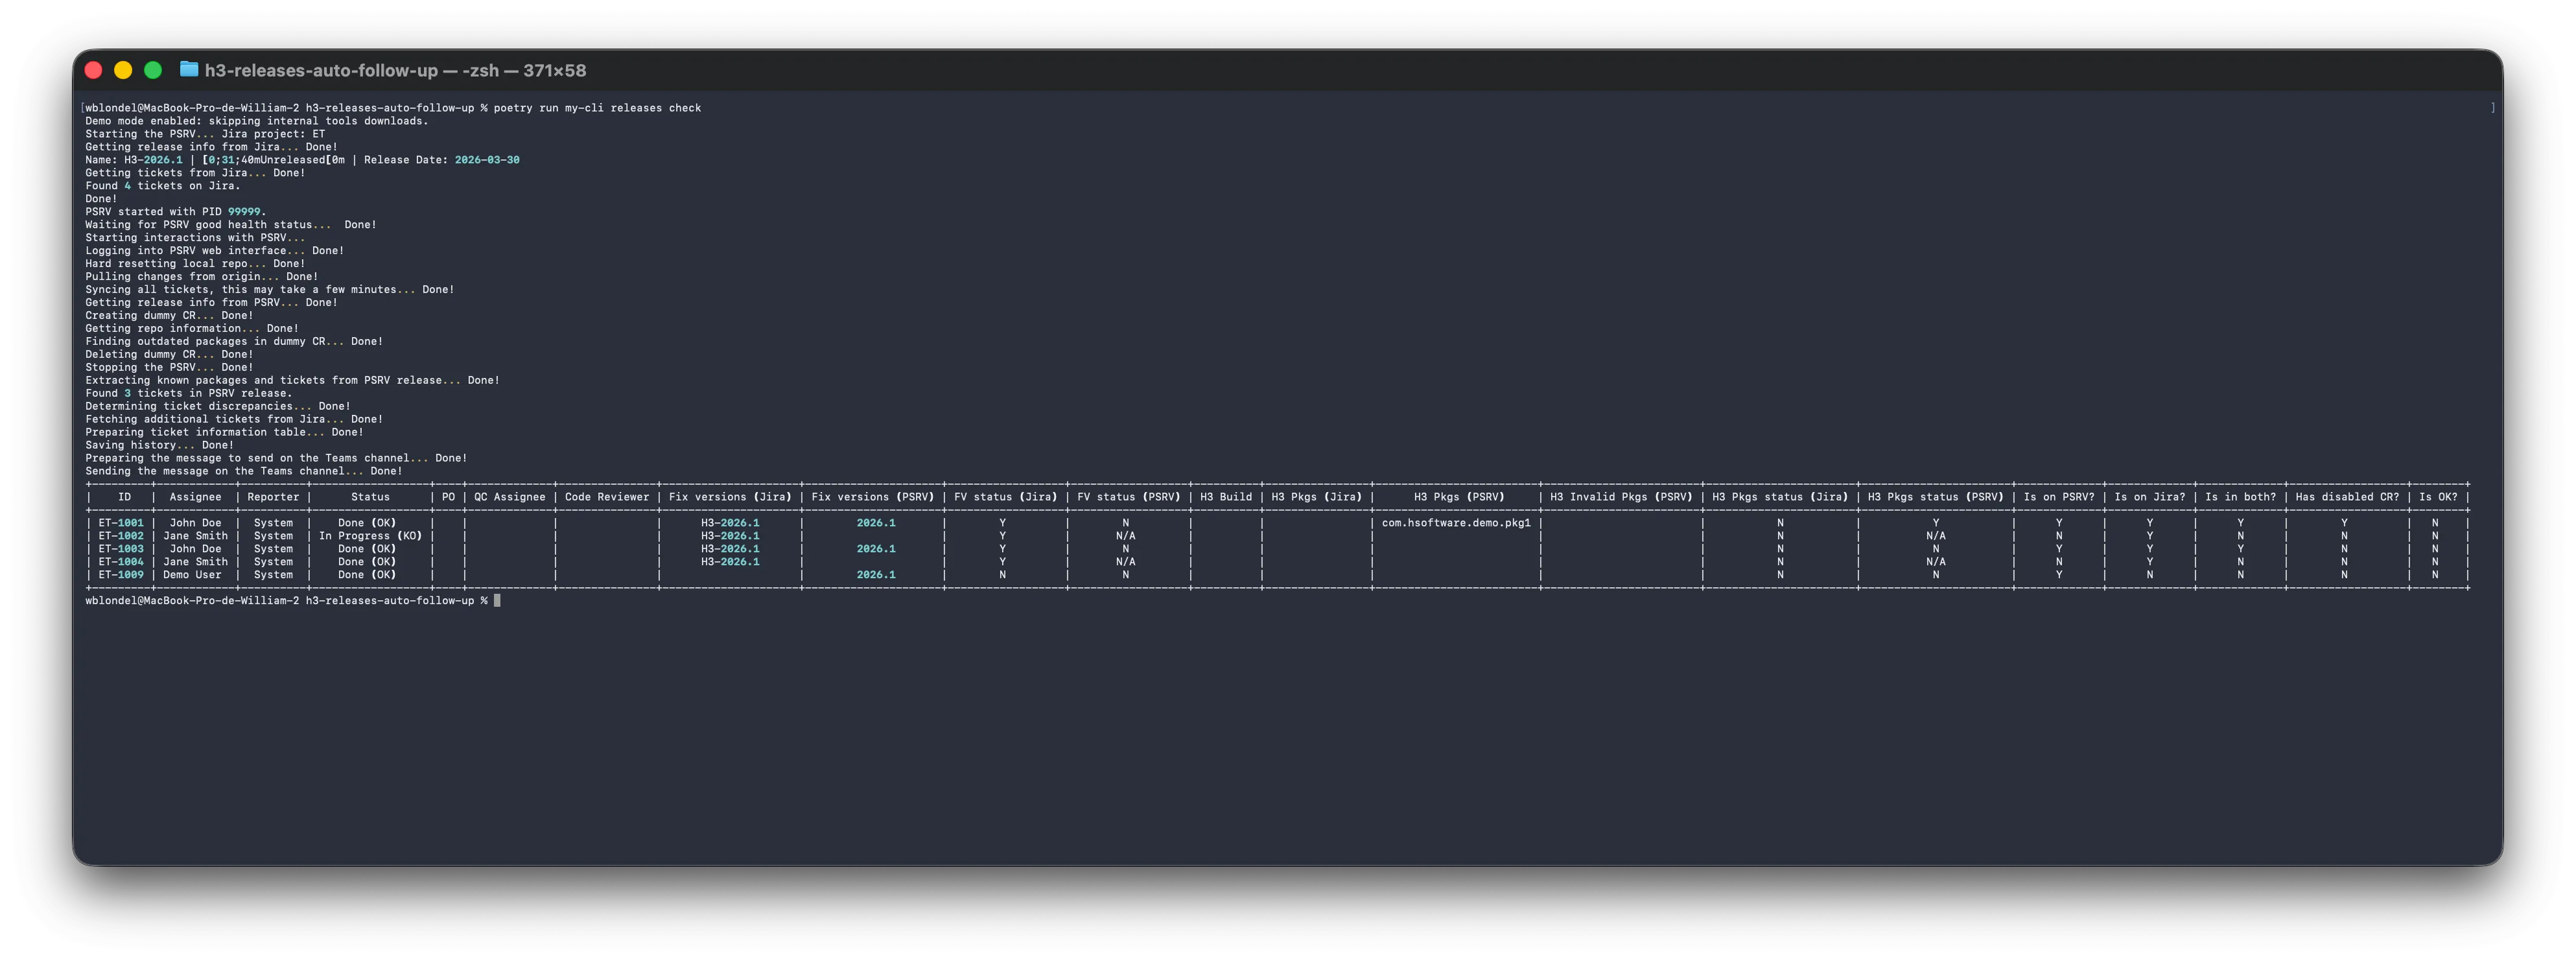The height and width of the screenshot is (962, 2576).
Task: Click the 'In Progress (KO)' status cell
Action: pyautogui.click(x=370, y=536)
